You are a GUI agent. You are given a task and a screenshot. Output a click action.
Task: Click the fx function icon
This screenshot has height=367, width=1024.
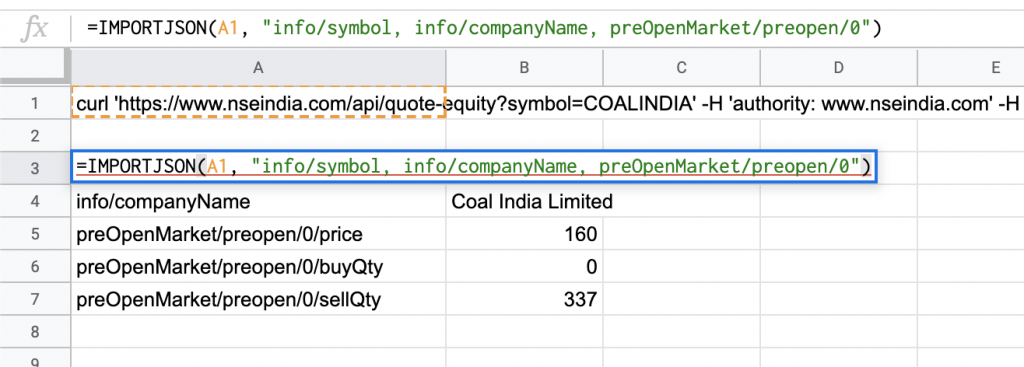[33, 28]
